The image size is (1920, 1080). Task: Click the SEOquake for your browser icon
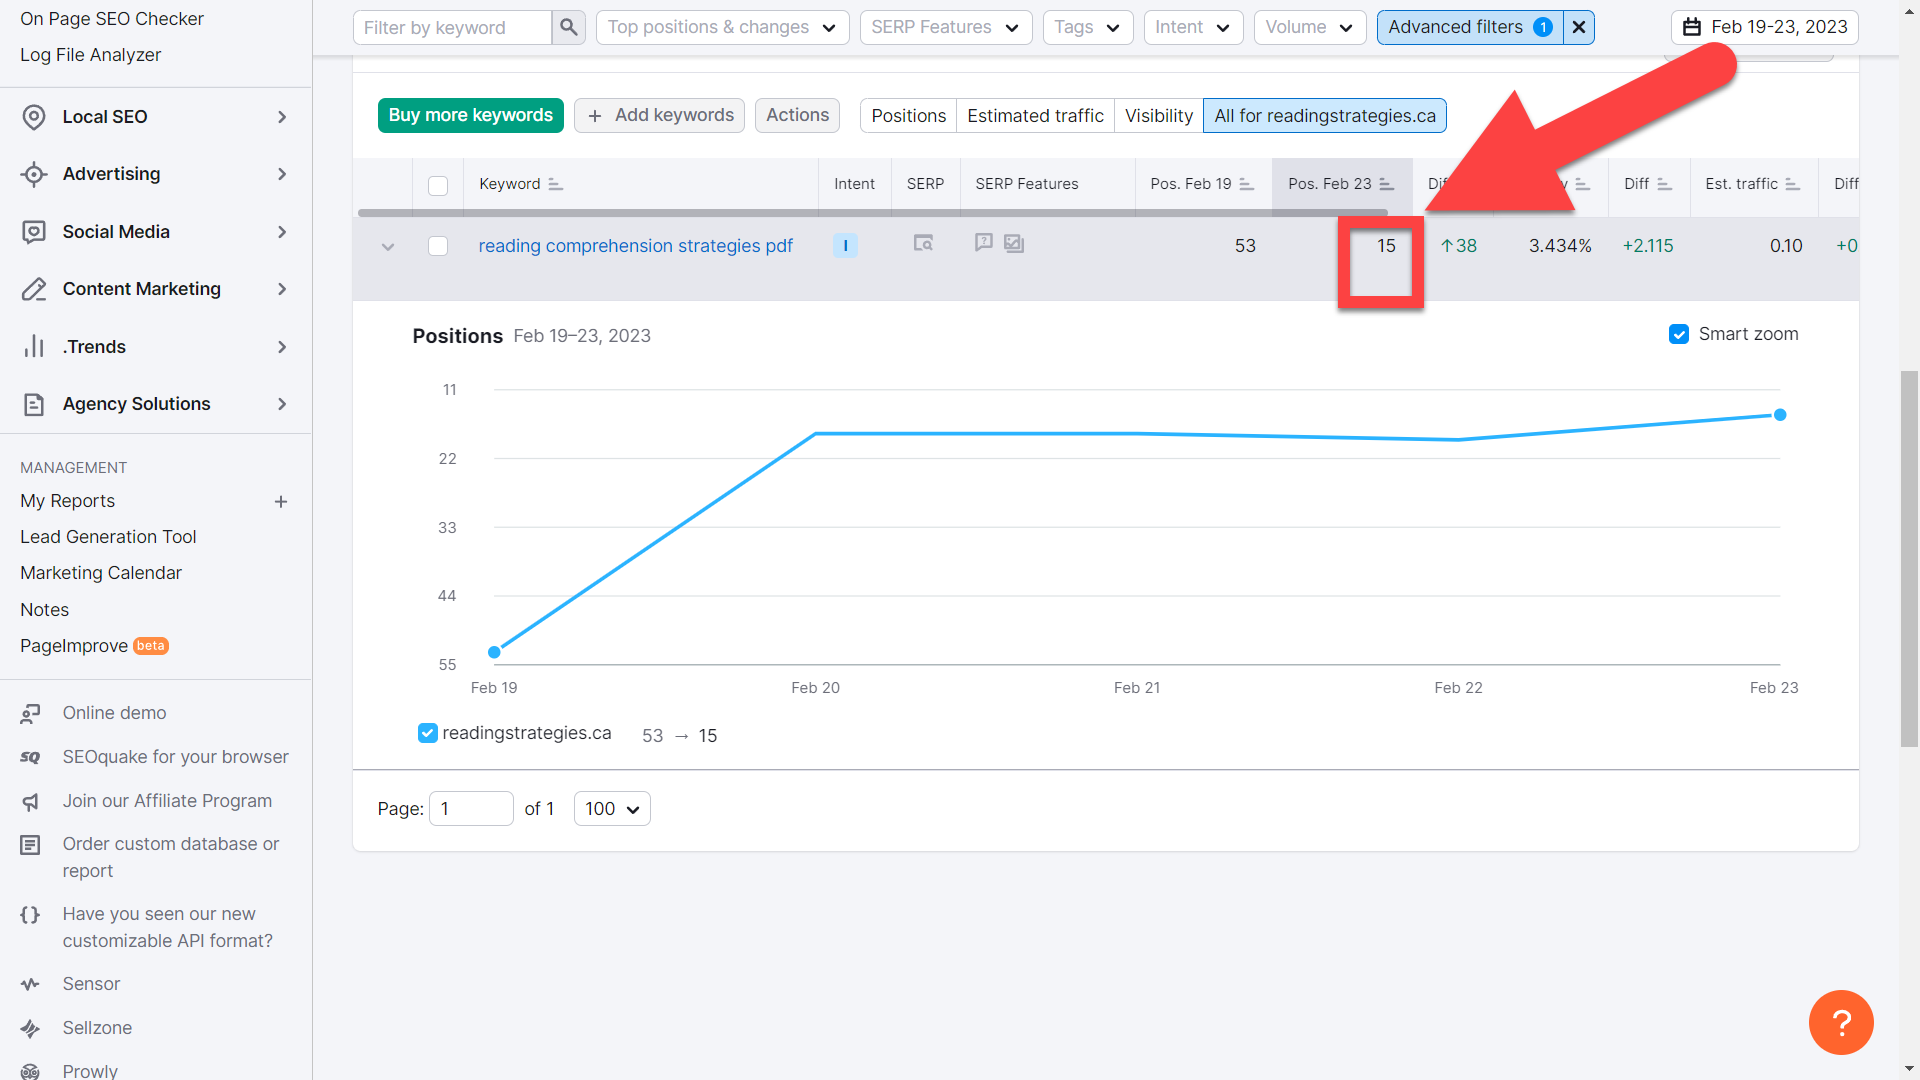[30, 757]
